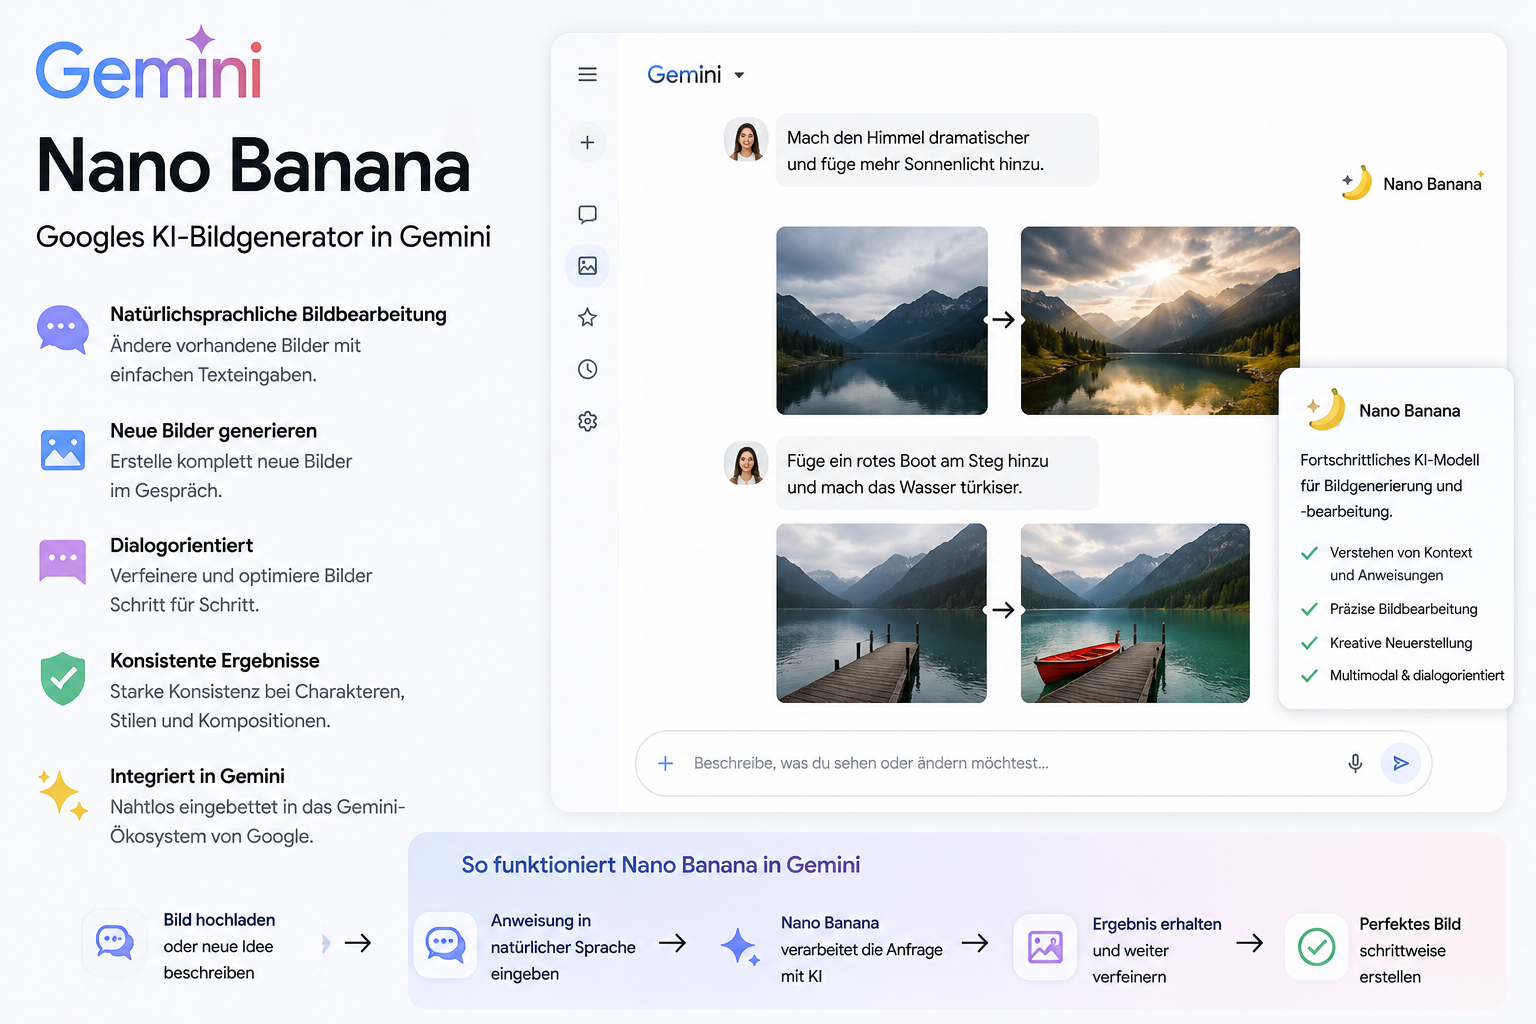Click the green shield icon beside Konsistente Ergebnisse

tap(63, 678)
